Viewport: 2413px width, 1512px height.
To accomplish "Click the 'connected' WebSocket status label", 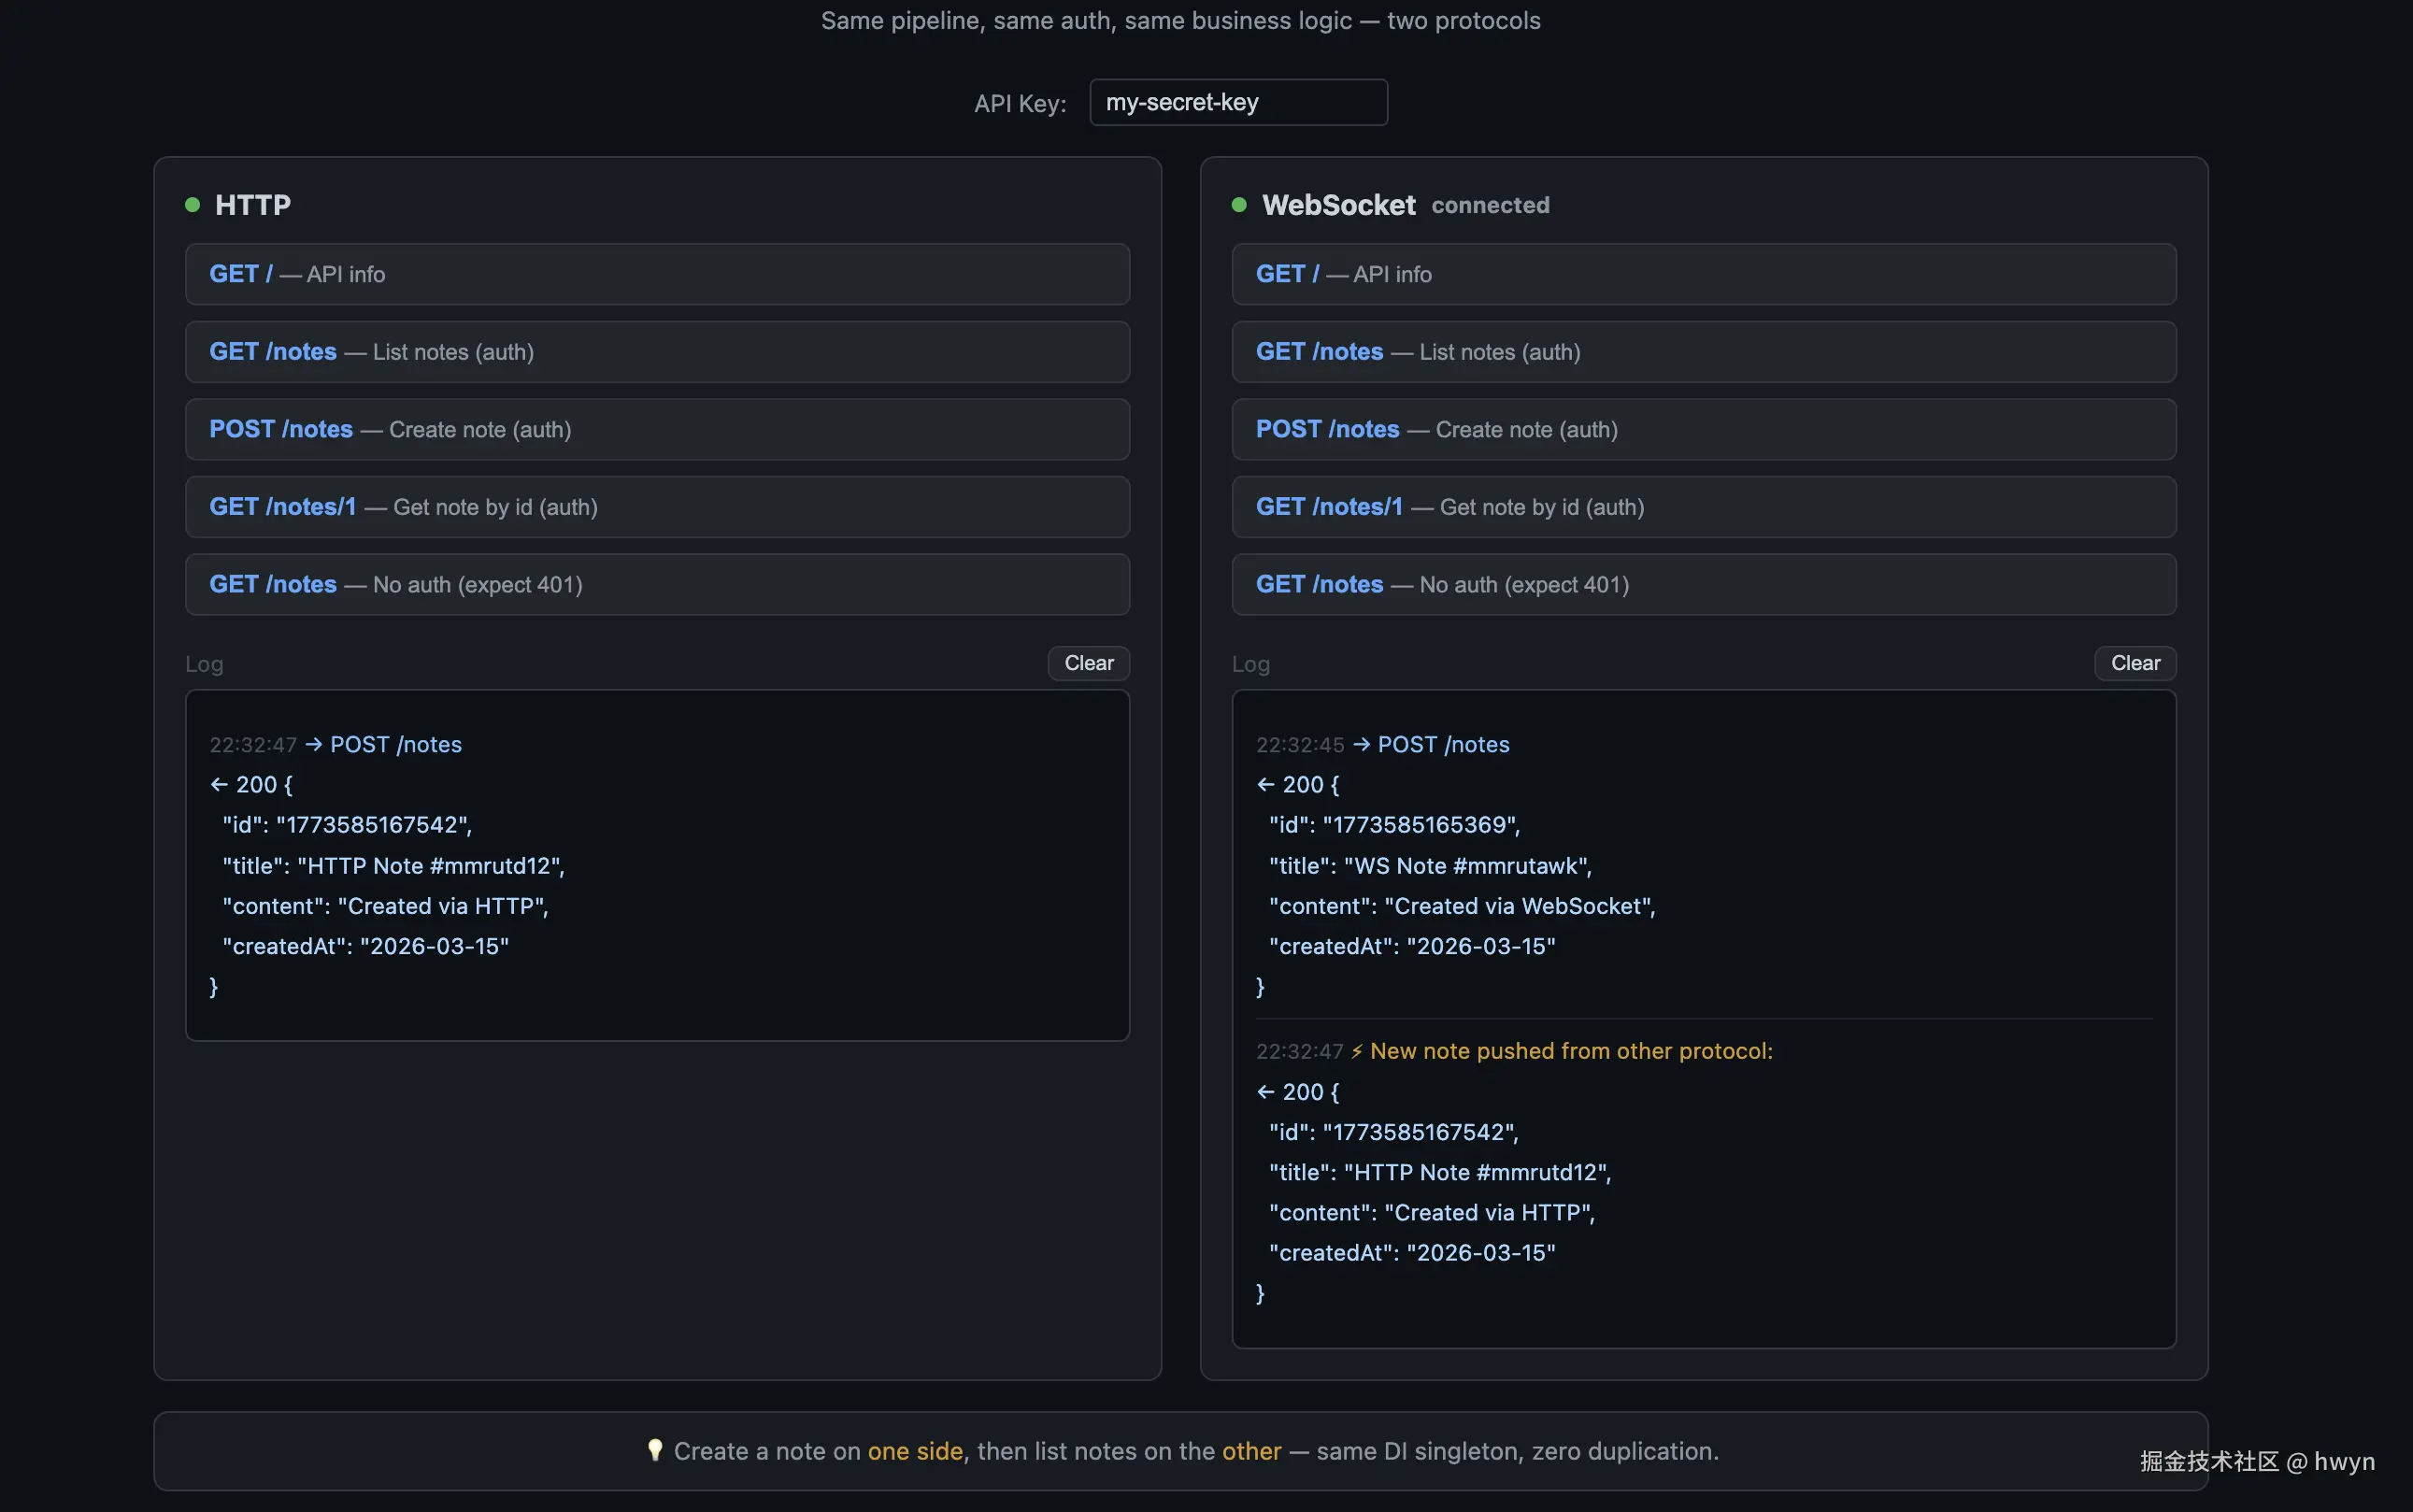I will (1490, 206).
